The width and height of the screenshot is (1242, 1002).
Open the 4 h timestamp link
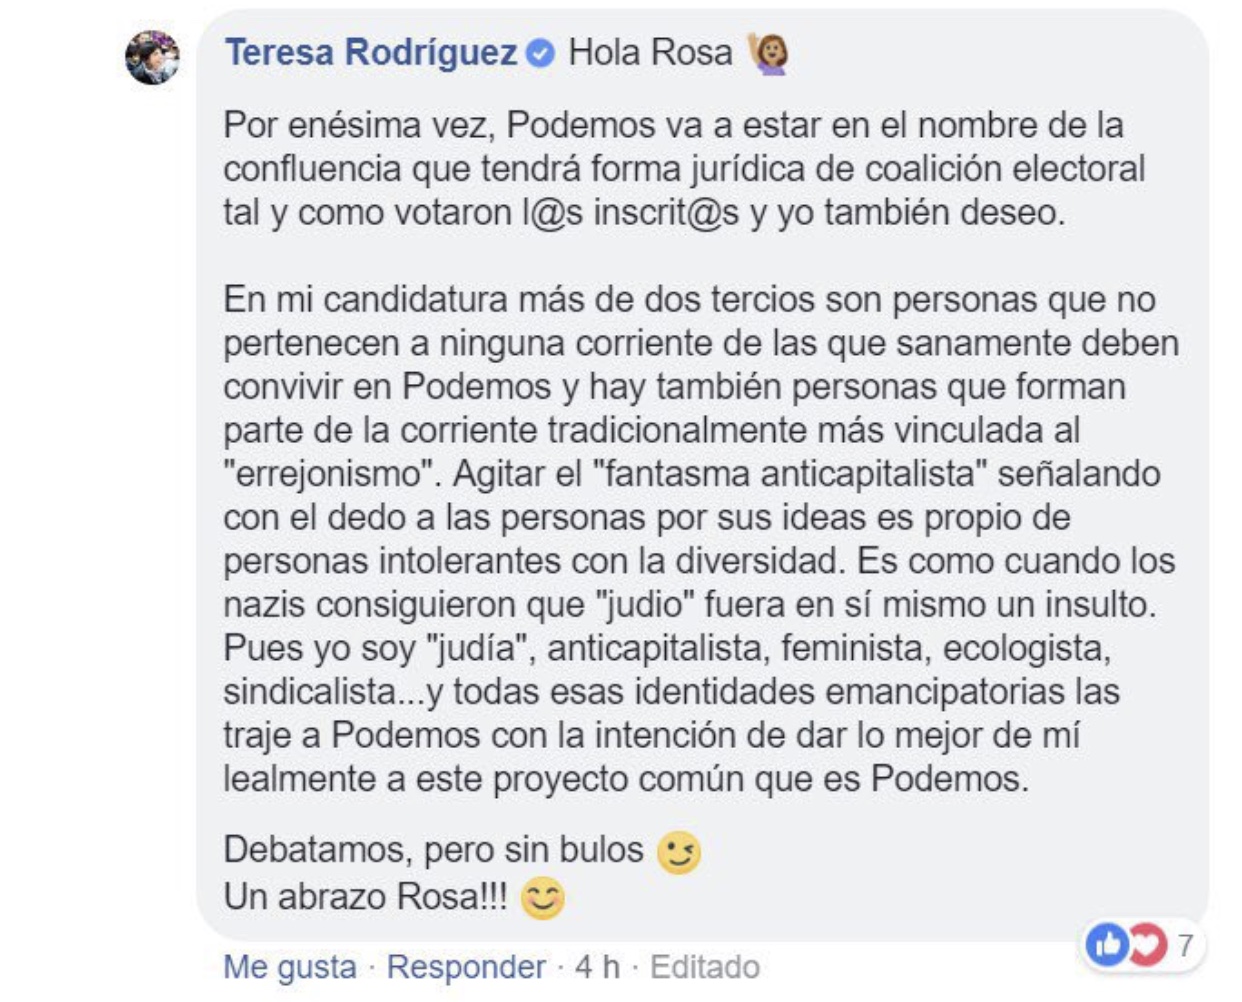[x=597, y=967]
